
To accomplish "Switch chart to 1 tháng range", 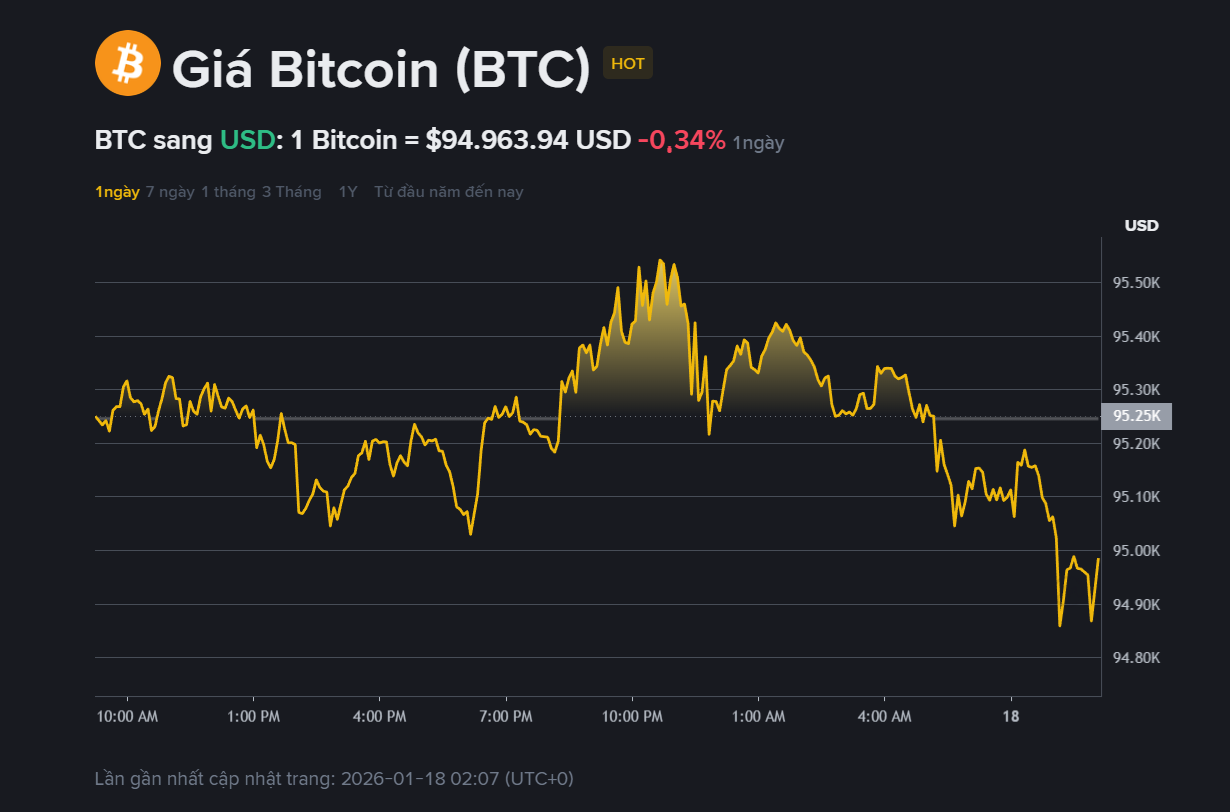I will click(228, 192).
